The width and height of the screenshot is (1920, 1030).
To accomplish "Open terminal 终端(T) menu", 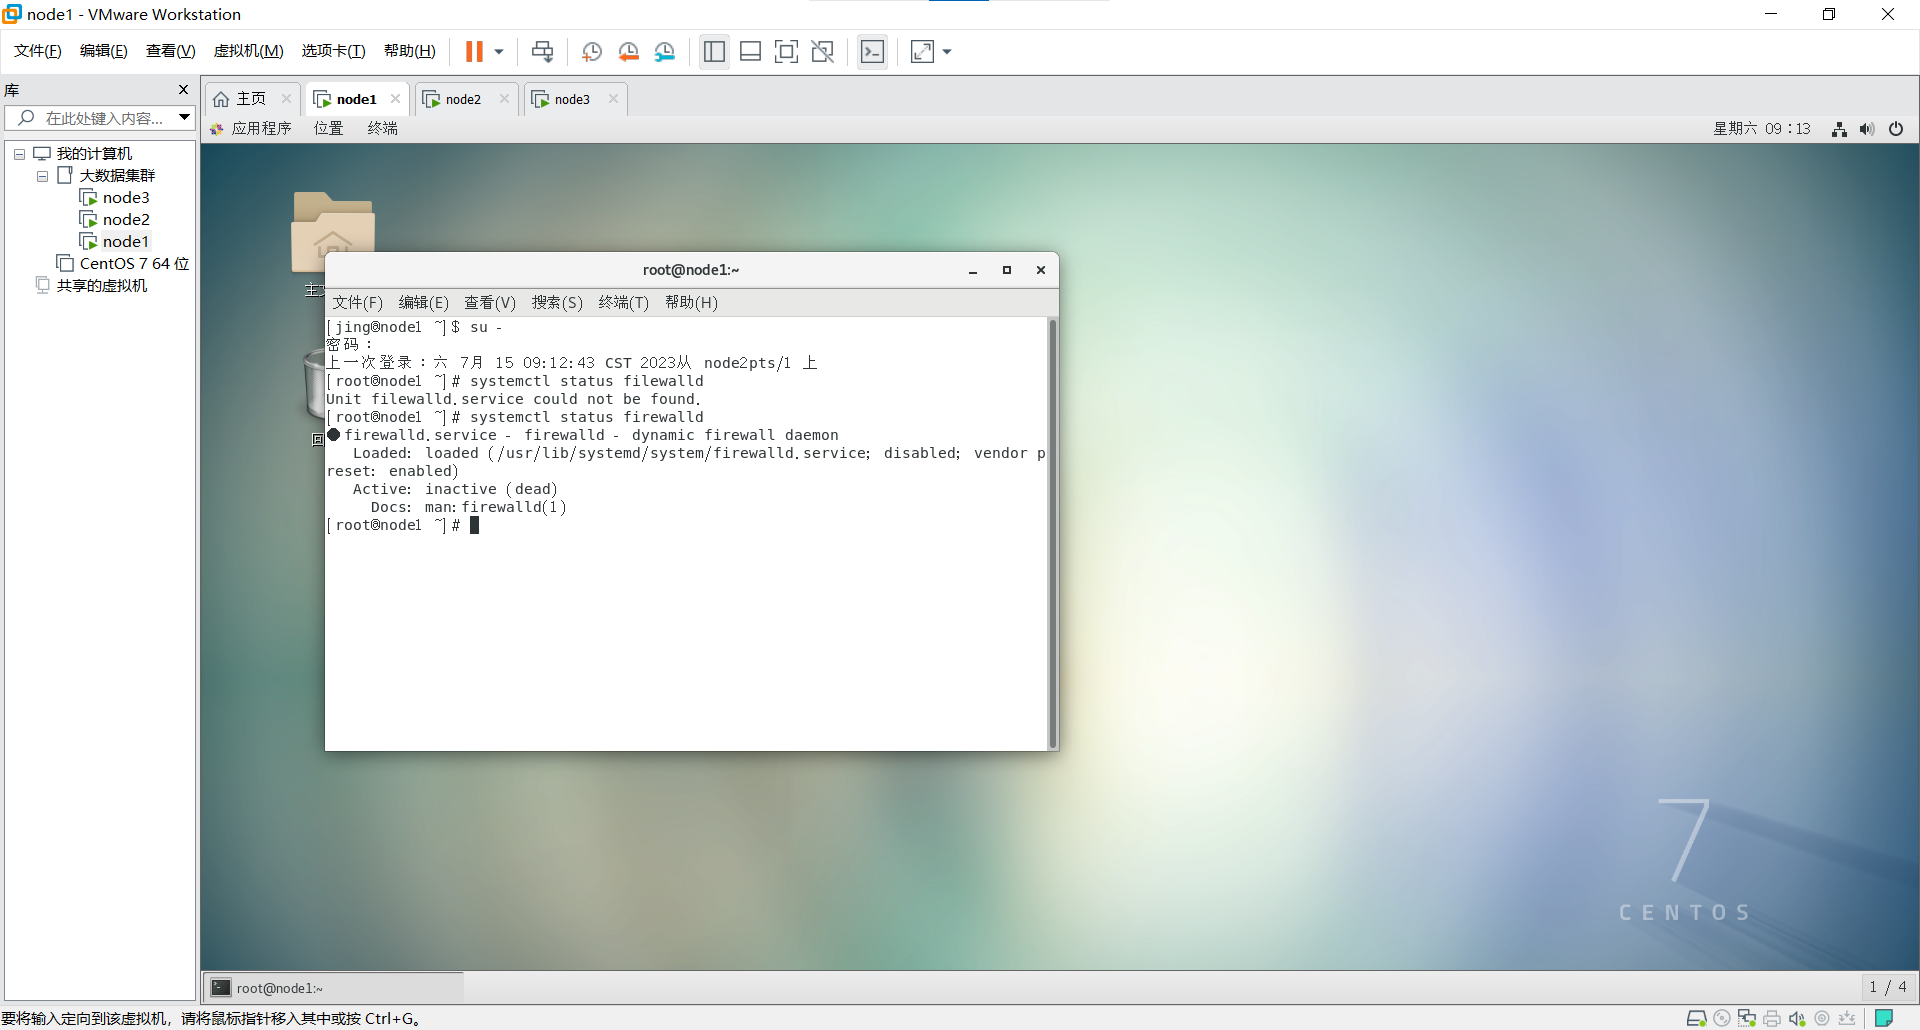I will [624, 302].
